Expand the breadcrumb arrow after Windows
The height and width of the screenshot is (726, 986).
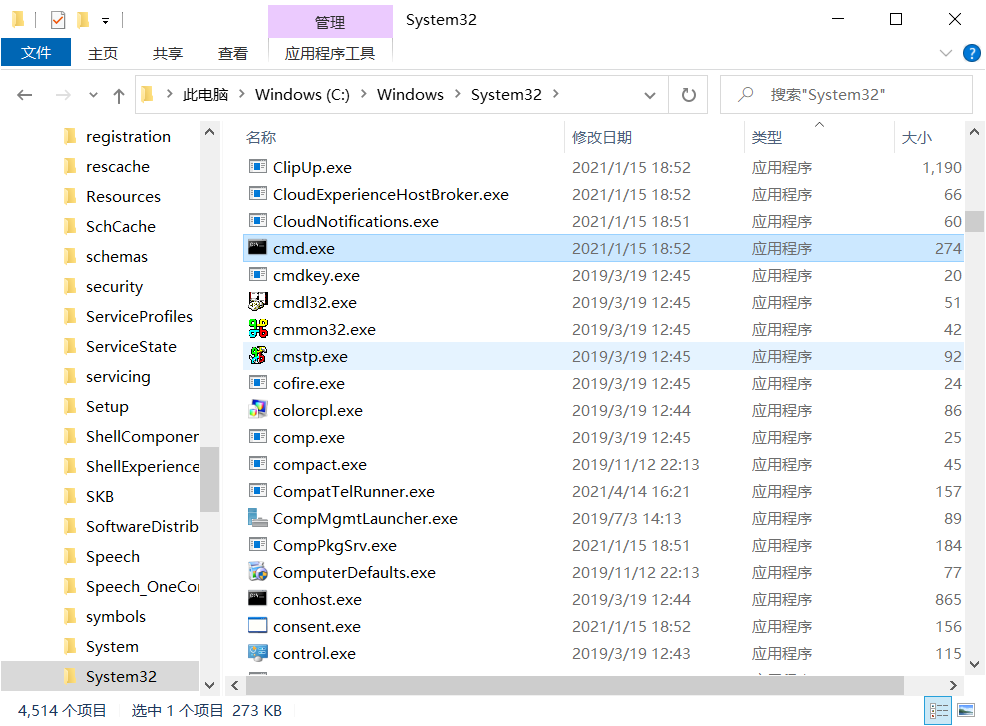pyautogui.click(x=457, y=94)
